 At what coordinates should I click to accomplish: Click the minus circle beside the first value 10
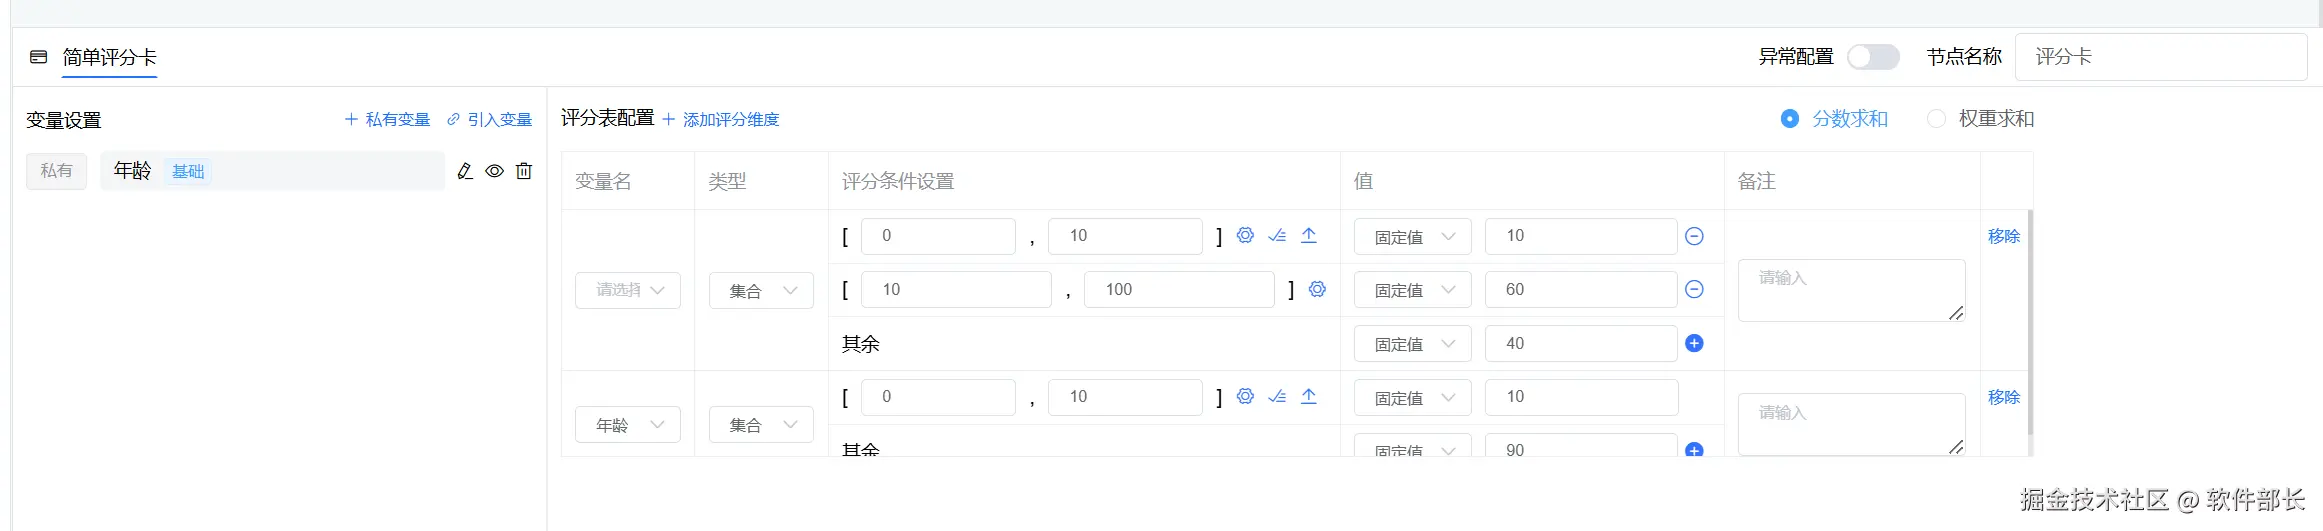1694,236
